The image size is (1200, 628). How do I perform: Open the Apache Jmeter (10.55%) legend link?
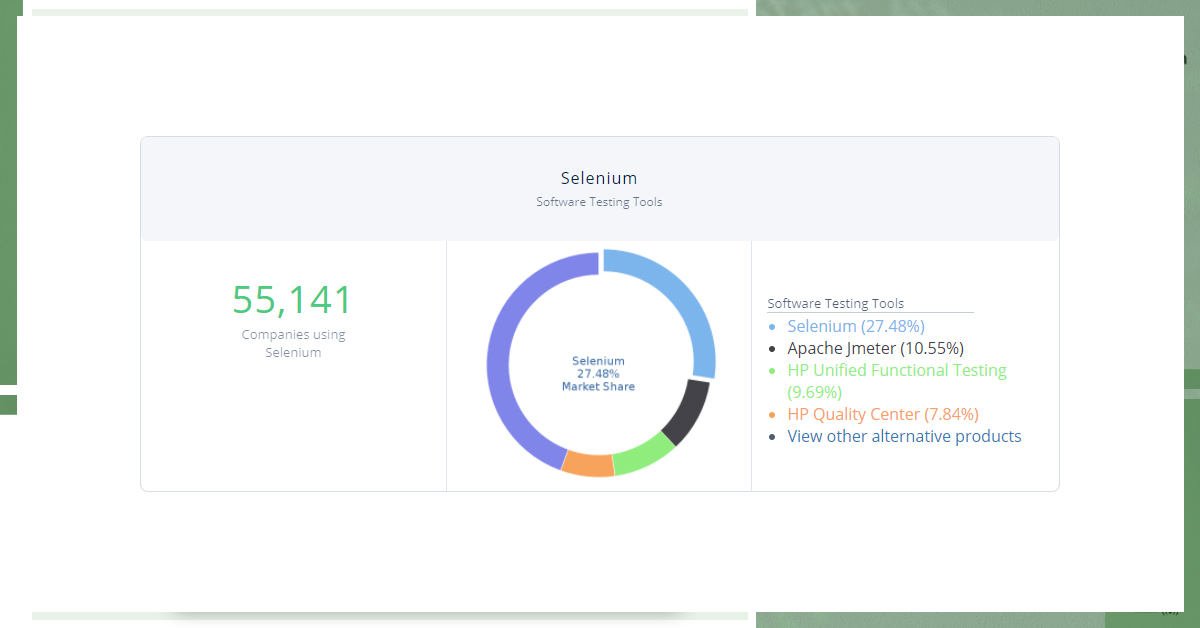[x=875, y=348]
